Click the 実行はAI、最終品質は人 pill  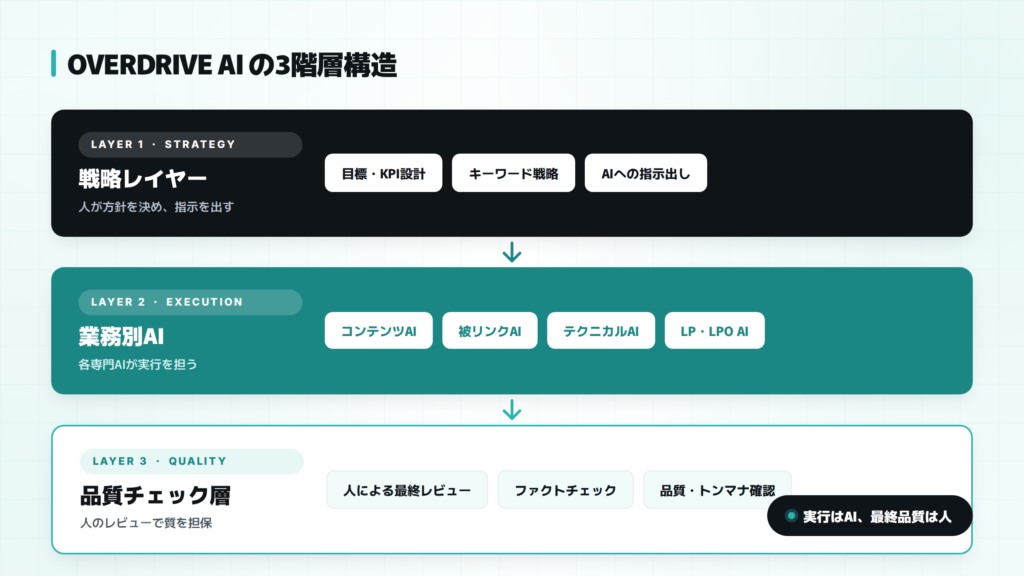pos(869,516)
